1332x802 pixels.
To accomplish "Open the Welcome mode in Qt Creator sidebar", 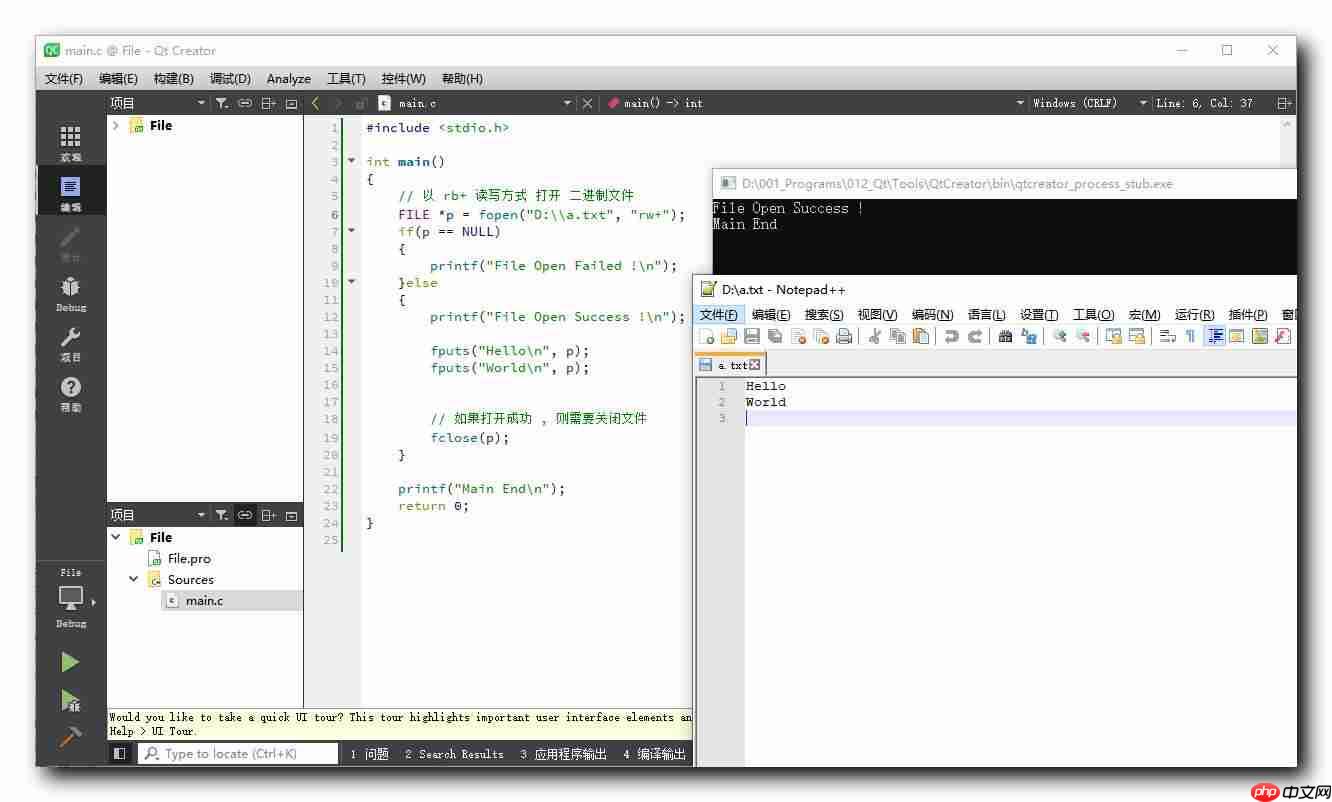I will point(70,142).
